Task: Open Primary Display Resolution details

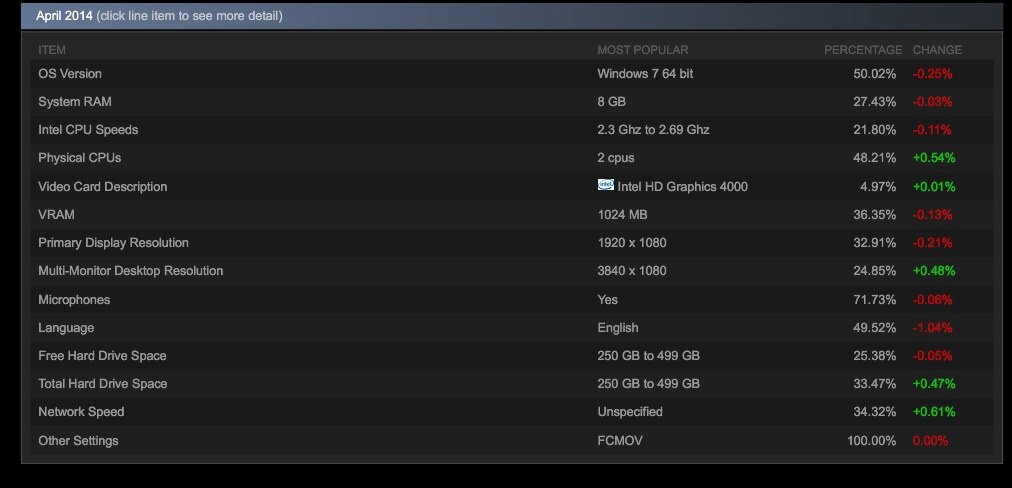Action: (512, 243)
